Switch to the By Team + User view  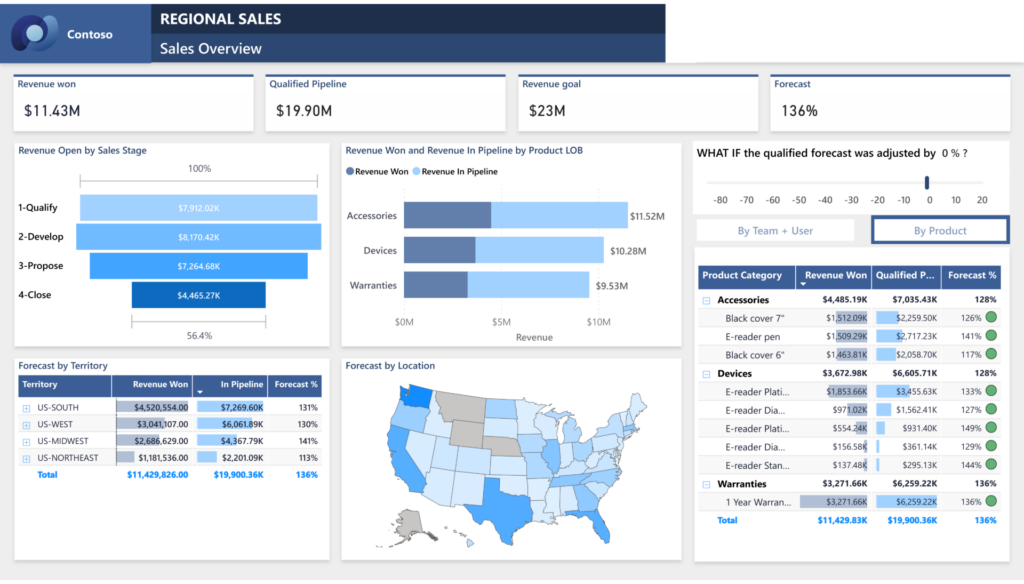(775, 231)
